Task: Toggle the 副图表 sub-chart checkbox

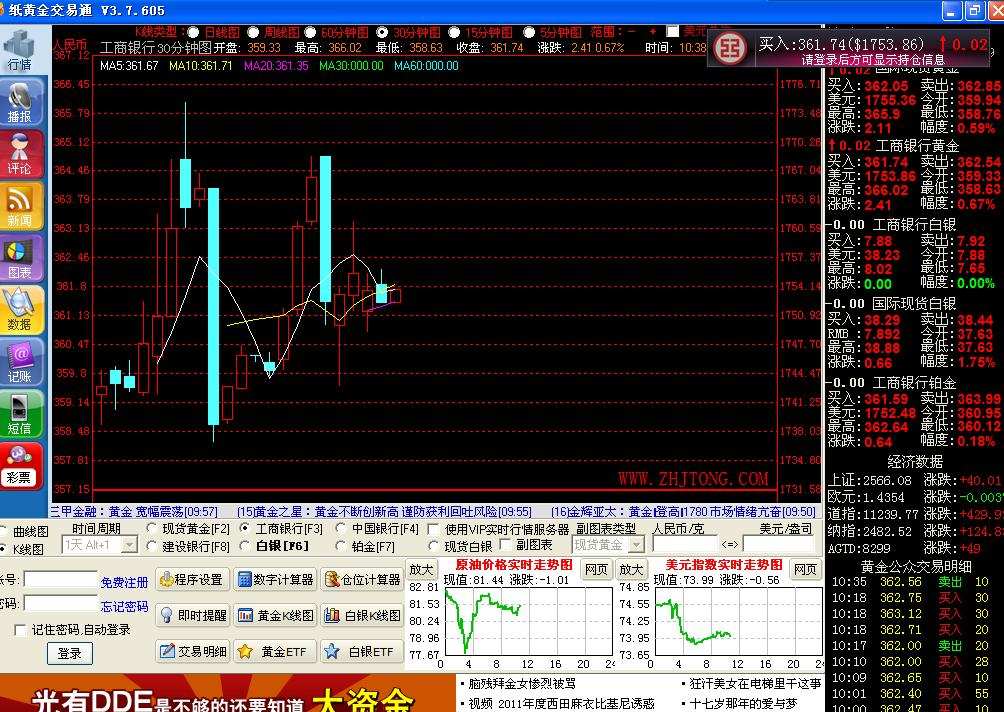Action: [505, 545]
